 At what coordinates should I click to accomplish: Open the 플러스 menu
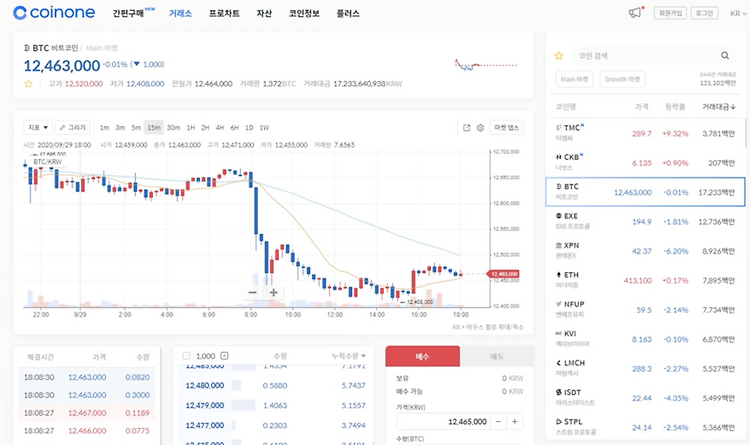click(348, 13)
